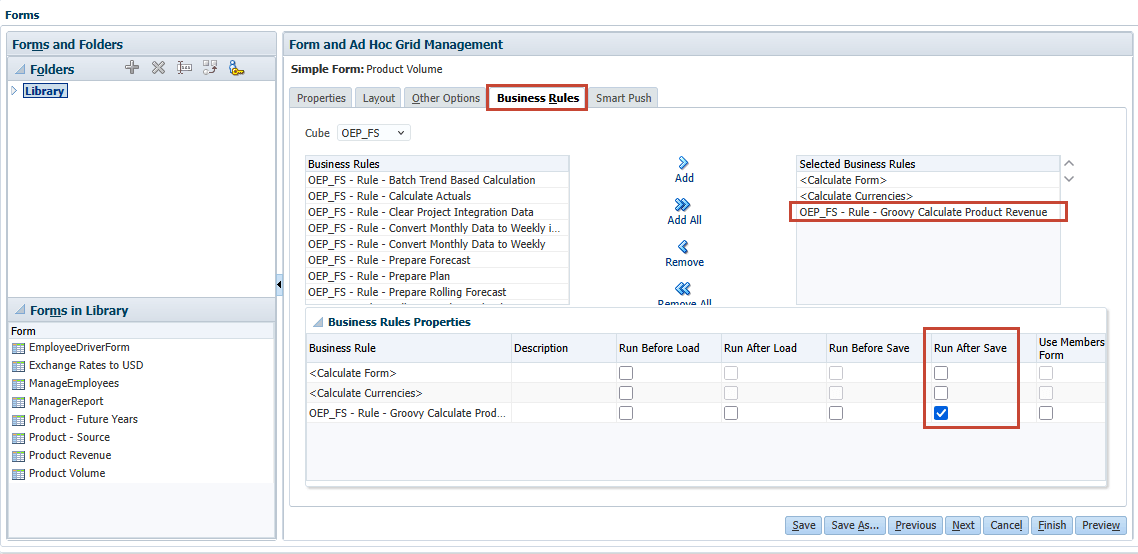Switch to the Layout tab
Screen dimensions: 1138x554
point(379,98)
